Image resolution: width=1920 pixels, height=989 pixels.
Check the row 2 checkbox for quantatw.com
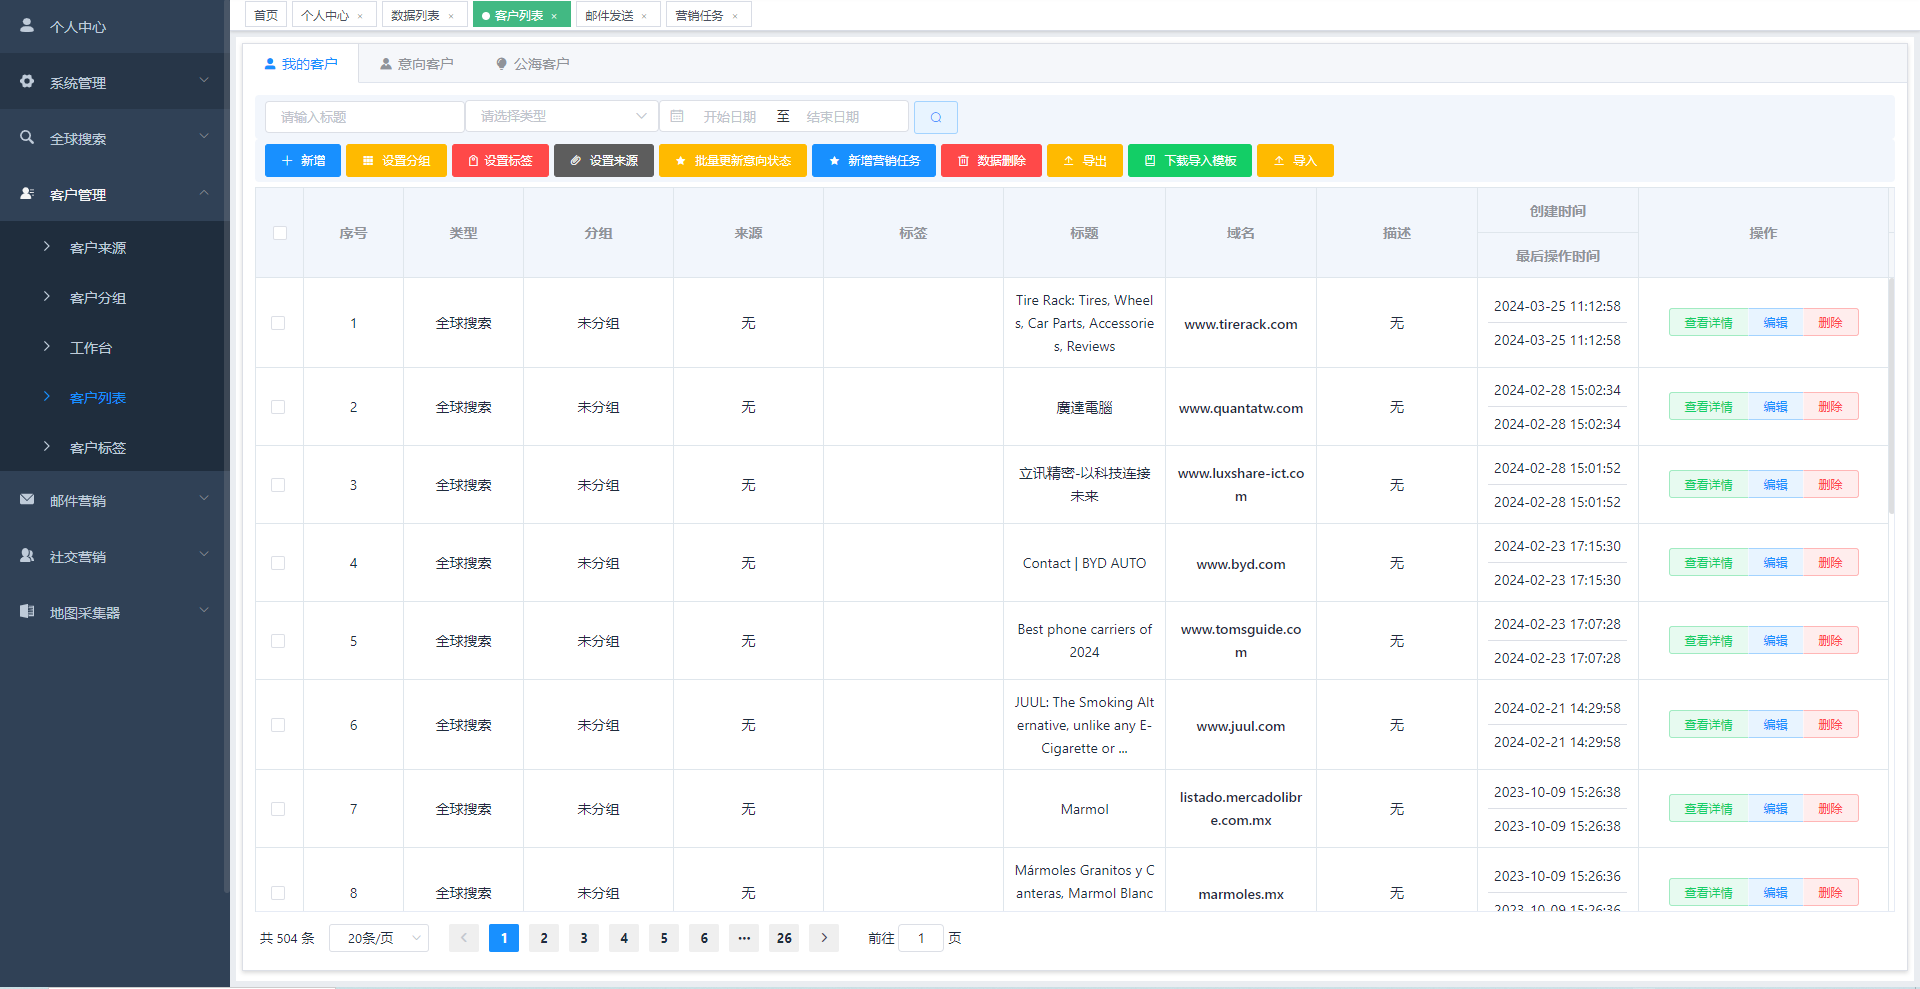click(x=278, y=407)
